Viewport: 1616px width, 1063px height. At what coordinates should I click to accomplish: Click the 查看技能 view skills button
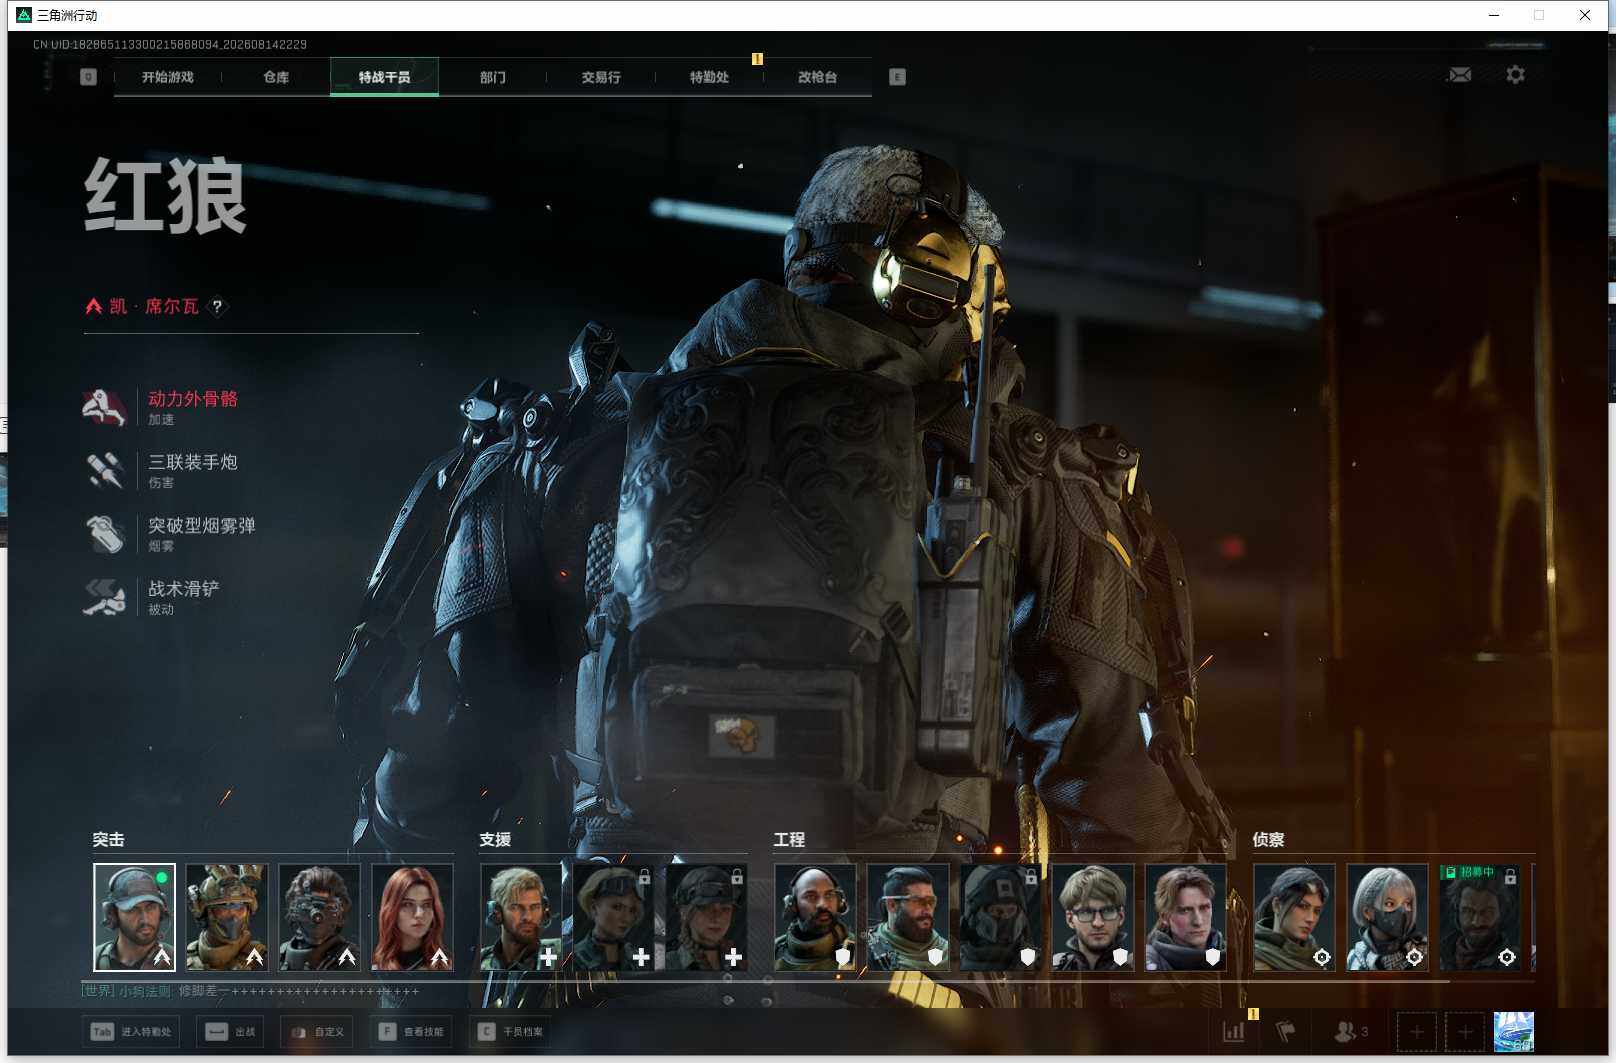411,1032
